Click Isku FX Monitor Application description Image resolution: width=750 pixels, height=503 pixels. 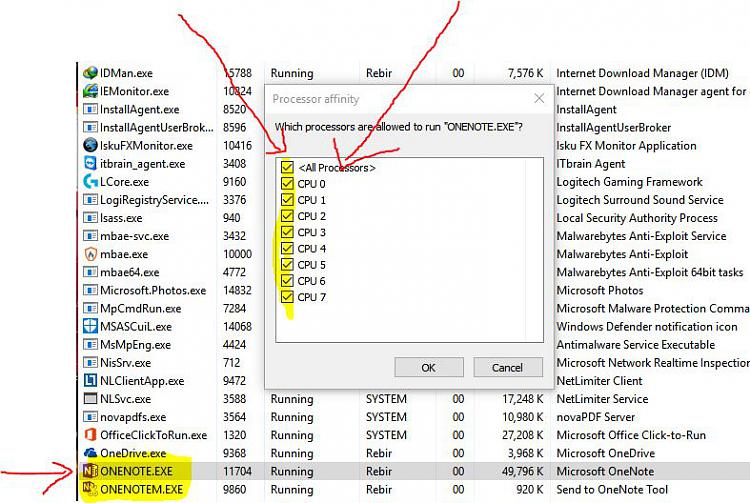click(x=626, y=145)
